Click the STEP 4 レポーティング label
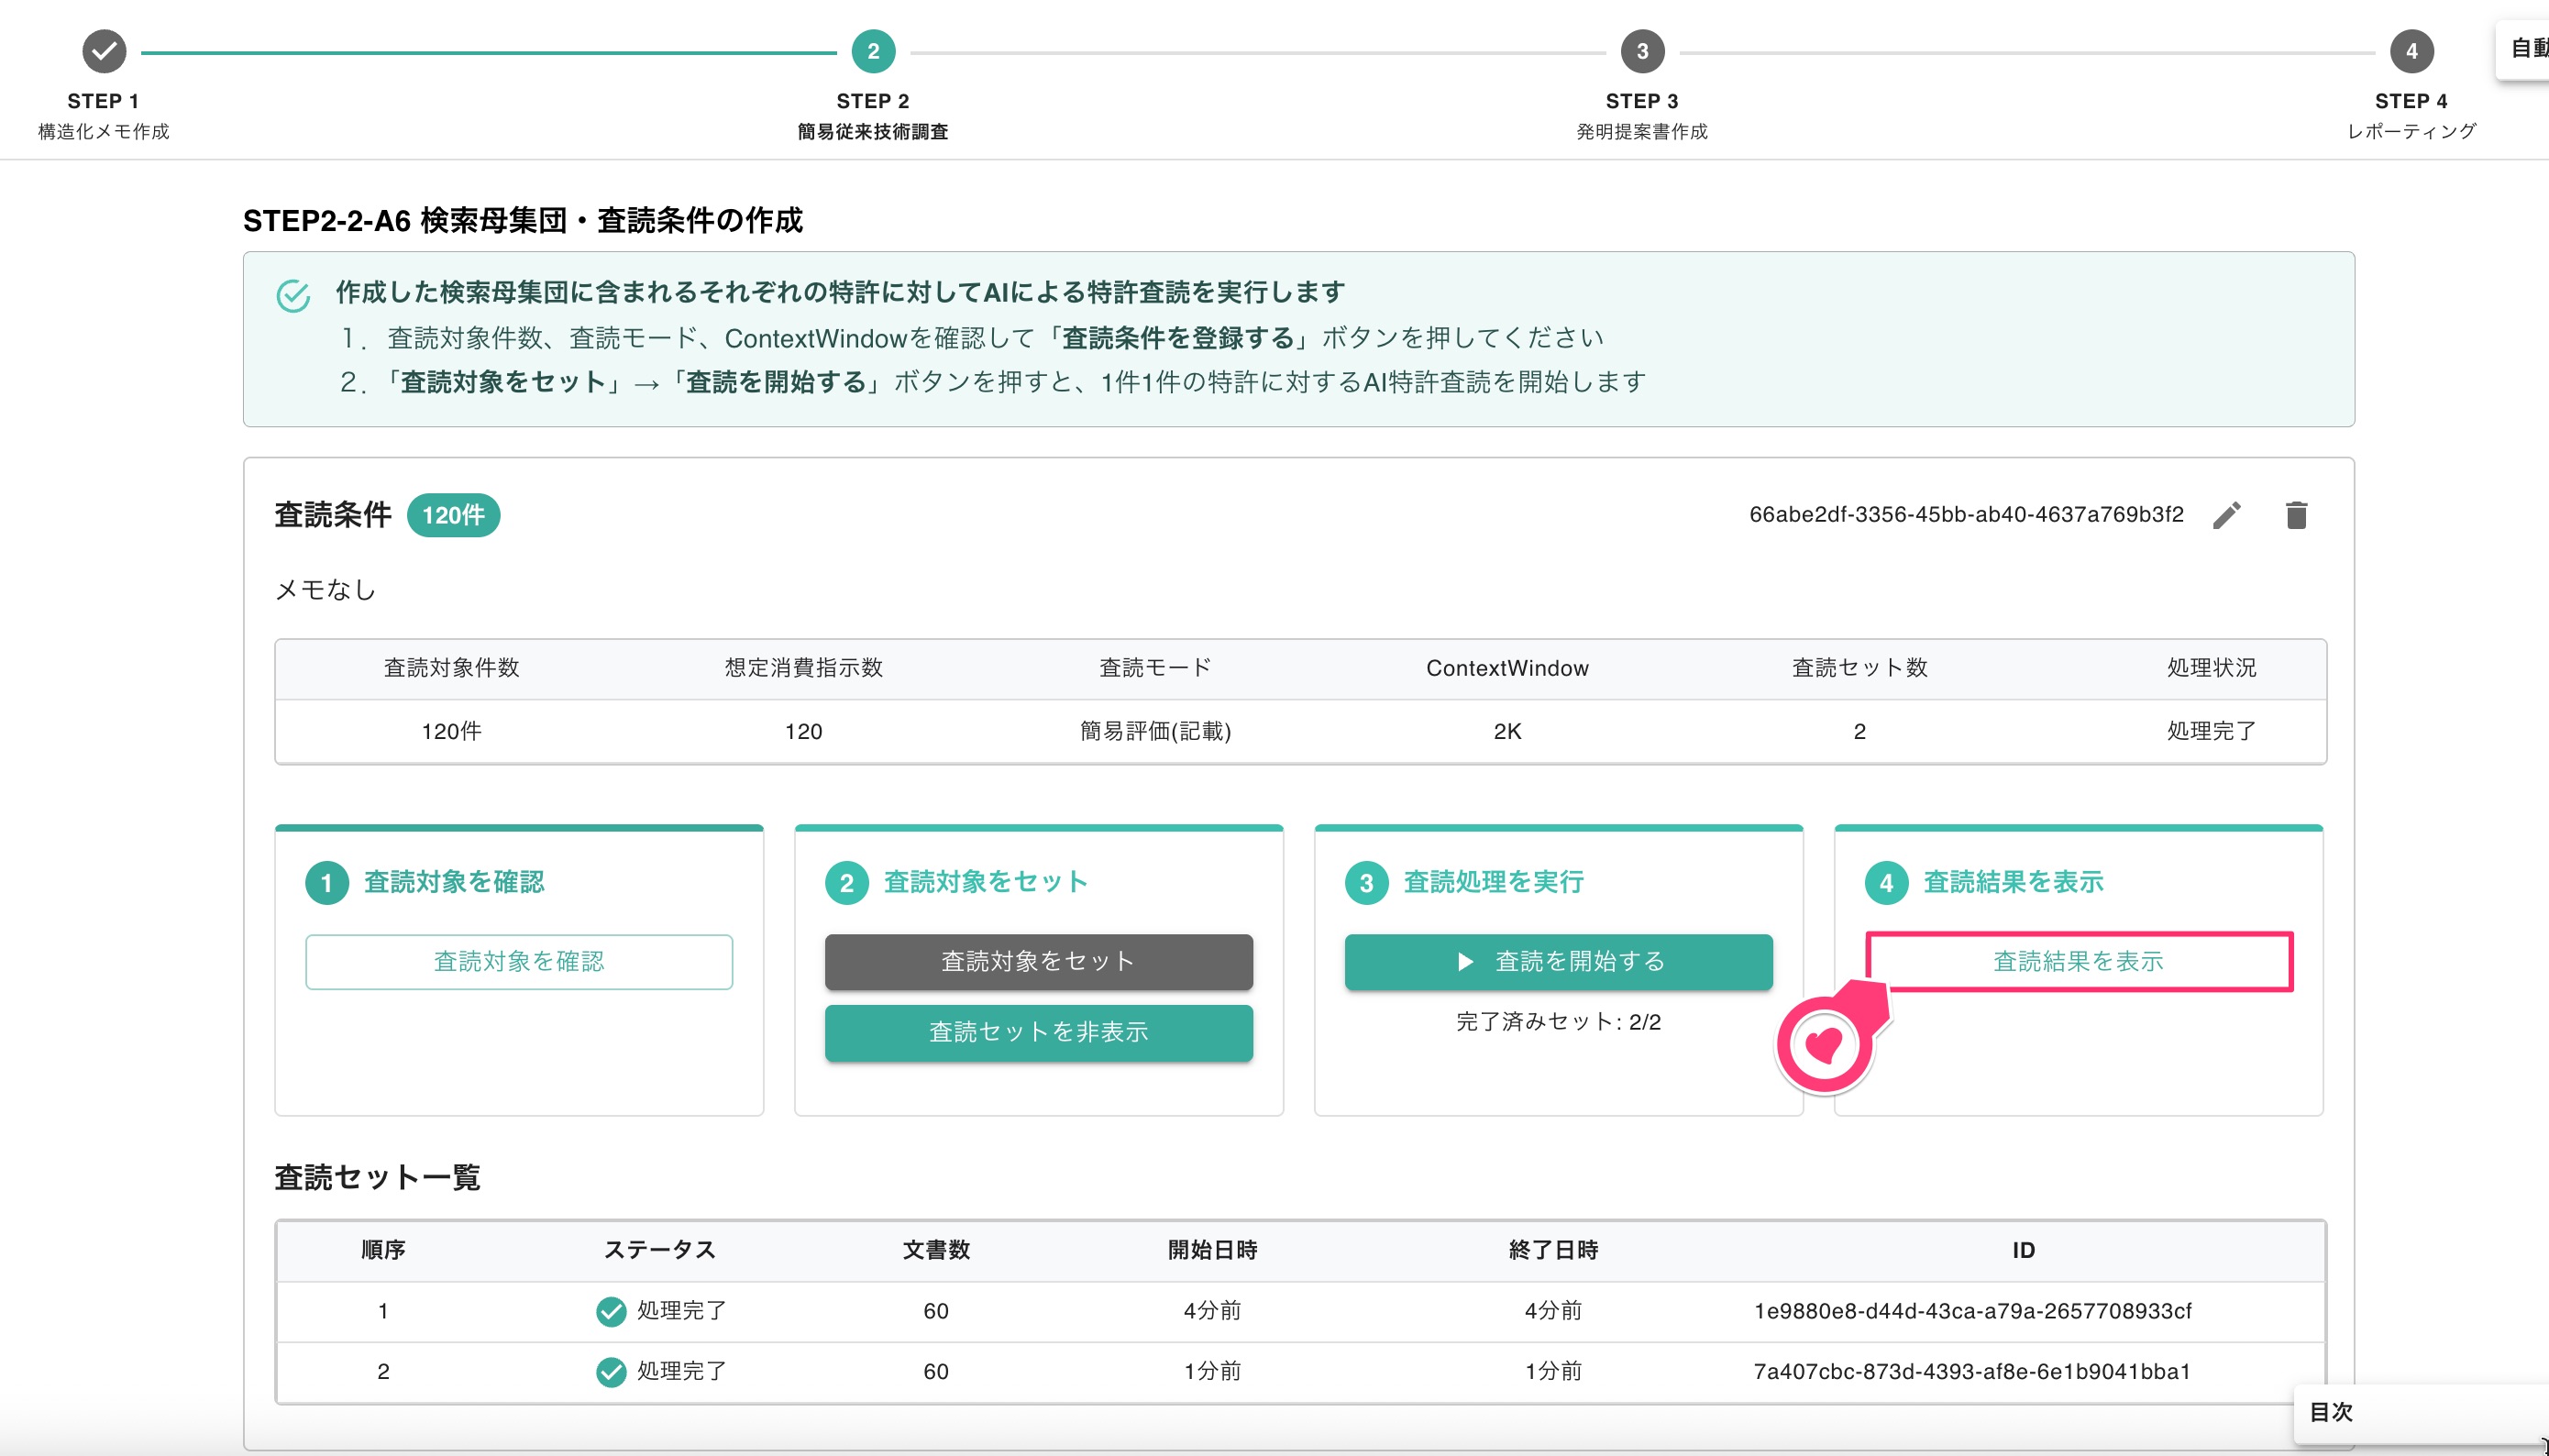The height and width of the screenshot is (1456, 2549). coord(2411,116)
